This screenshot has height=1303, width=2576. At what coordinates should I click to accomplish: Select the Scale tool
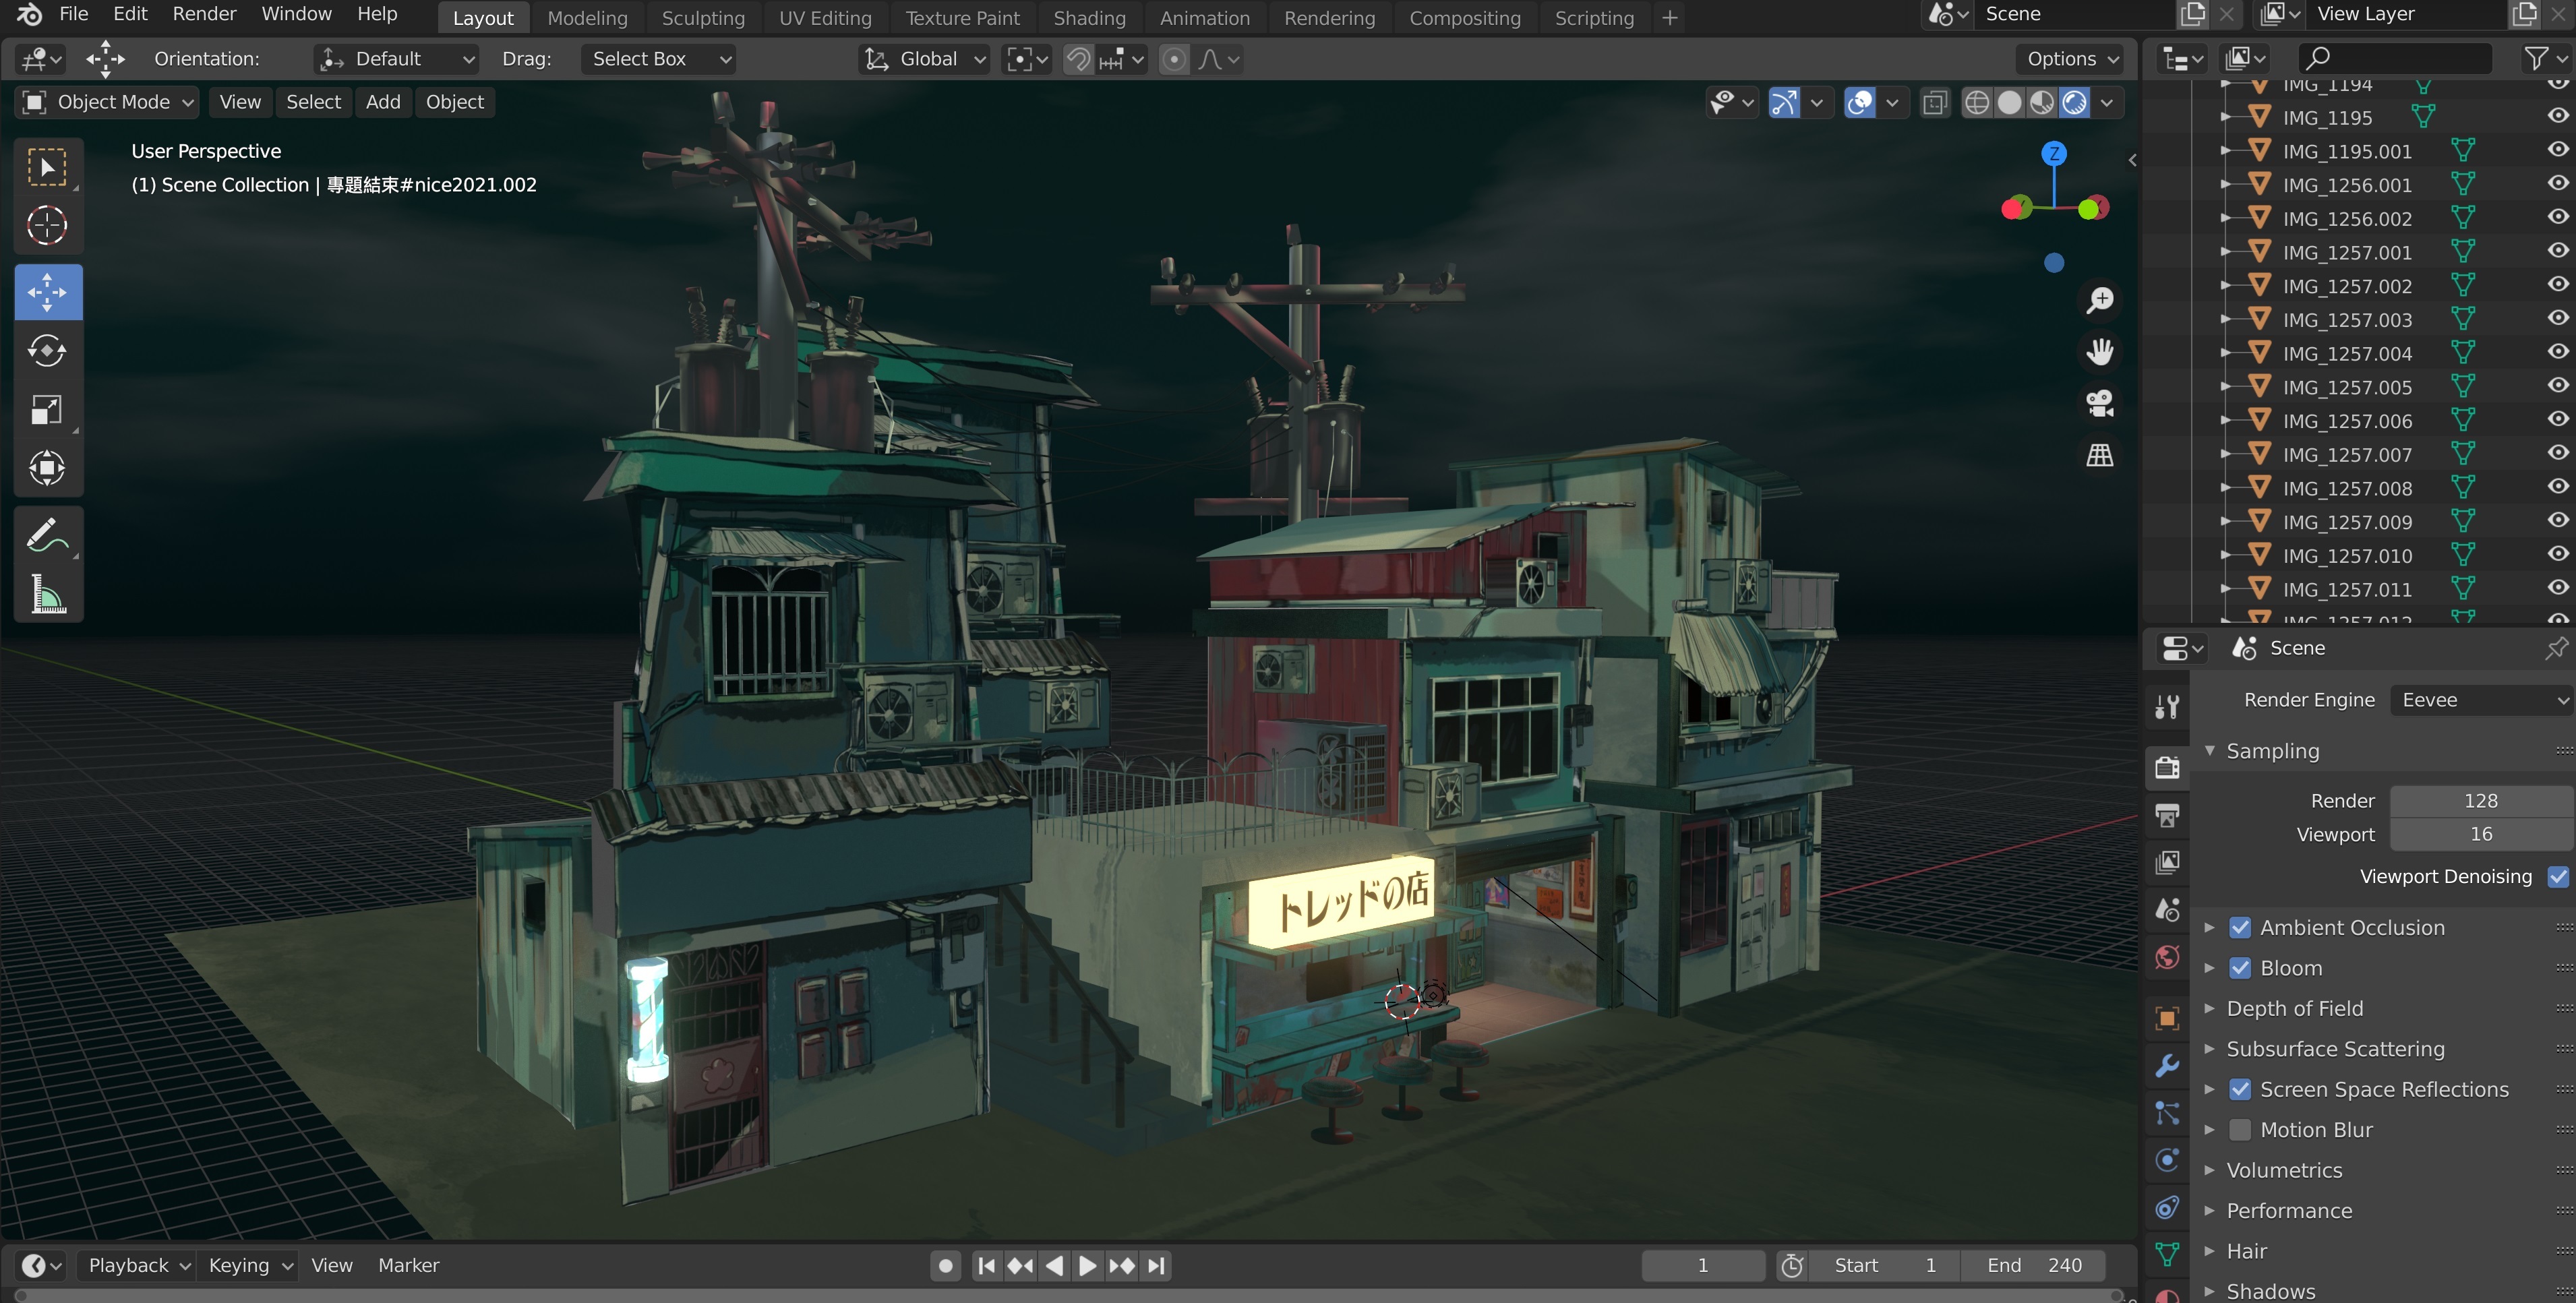(47, 410)
